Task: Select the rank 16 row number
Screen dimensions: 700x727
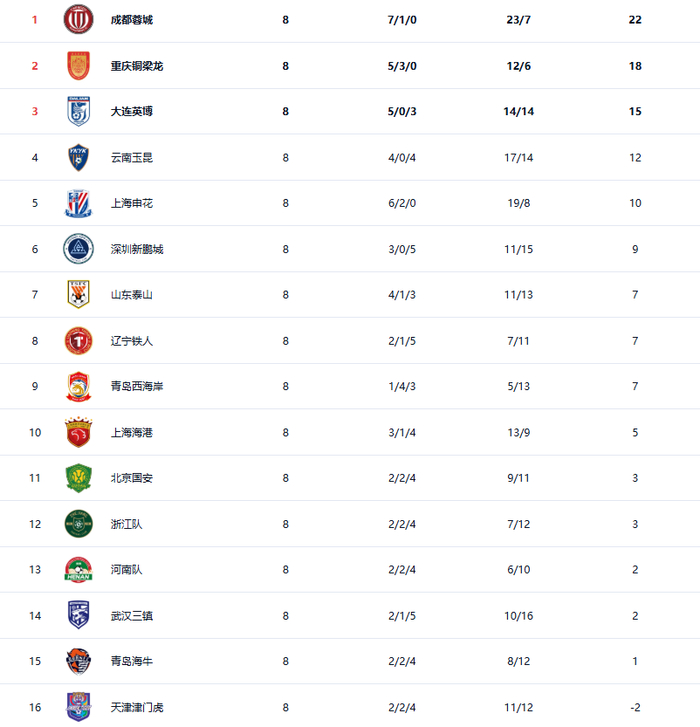Action: click(x=35, y=707)
